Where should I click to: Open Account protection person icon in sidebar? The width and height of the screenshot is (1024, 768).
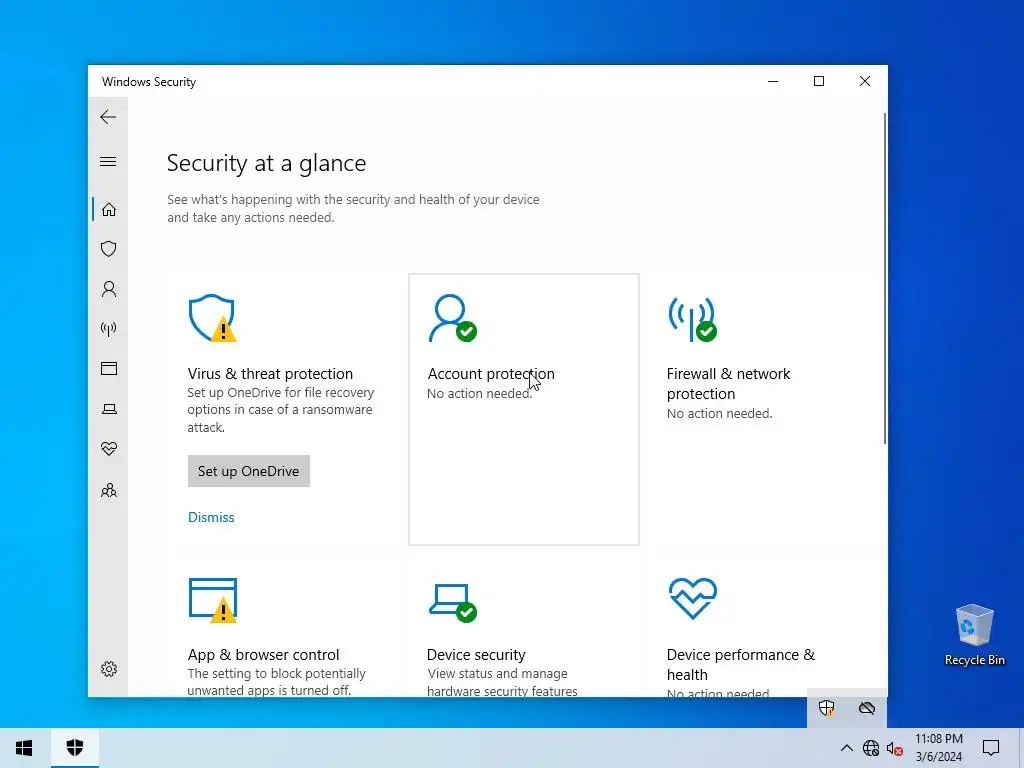[x=108, y=289]
